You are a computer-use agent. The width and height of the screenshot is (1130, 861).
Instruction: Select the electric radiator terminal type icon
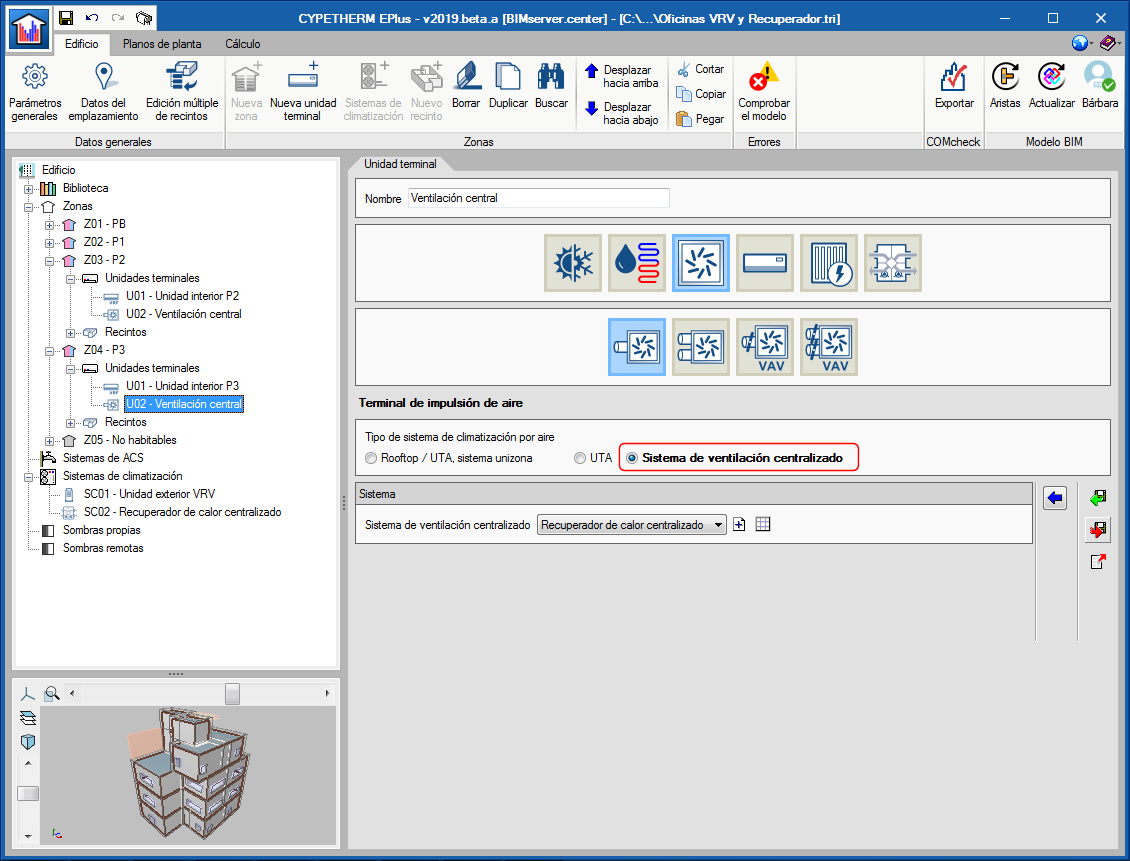click(829, 263)
